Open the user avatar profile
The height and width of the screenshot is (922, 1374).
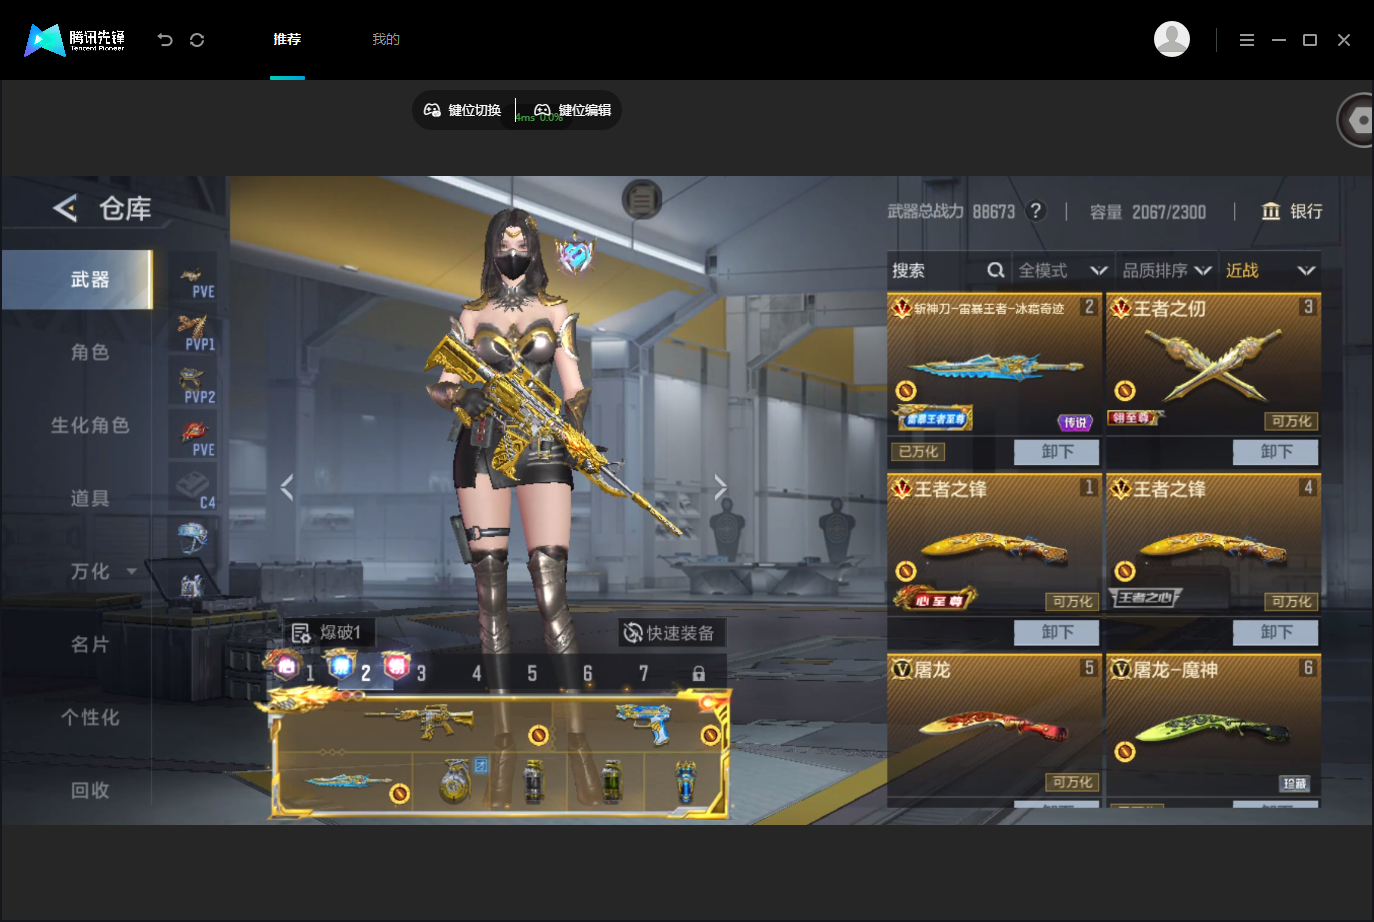pyautogui.click(x=1172, y=39)
